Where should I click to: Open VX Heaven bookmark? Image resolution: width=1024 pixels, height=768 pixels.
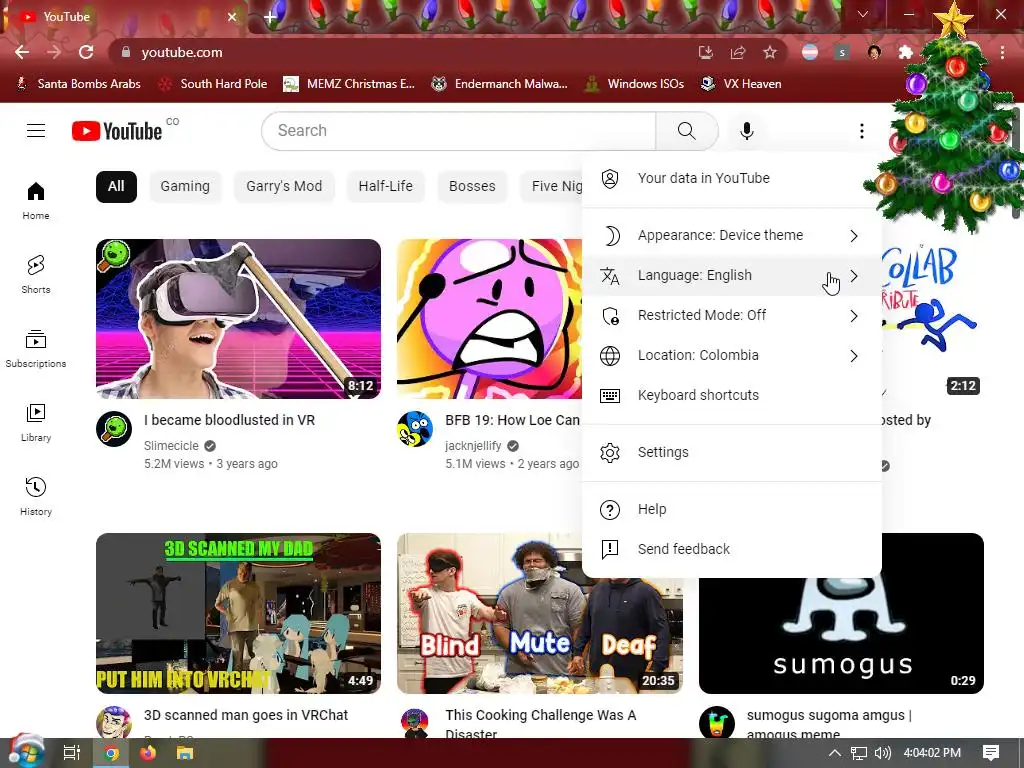pyautogui.click(x=741, y=84)
